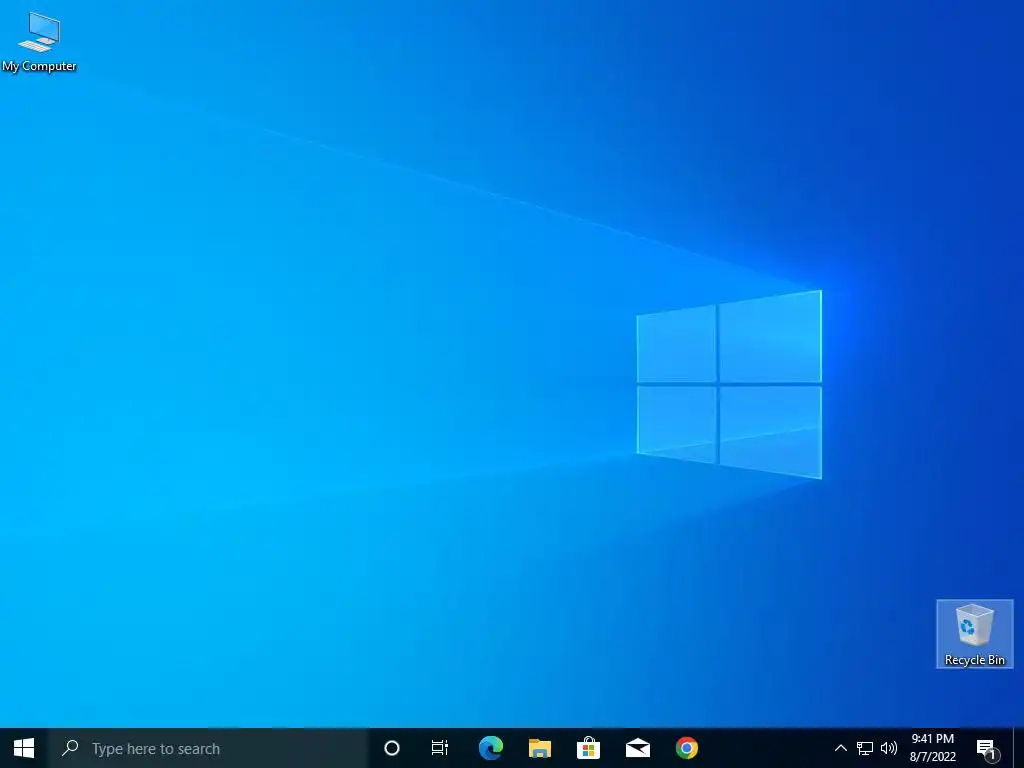Open the network status tray icon
The width and height of the screenshot is (1024, 768).
point(865,748)
